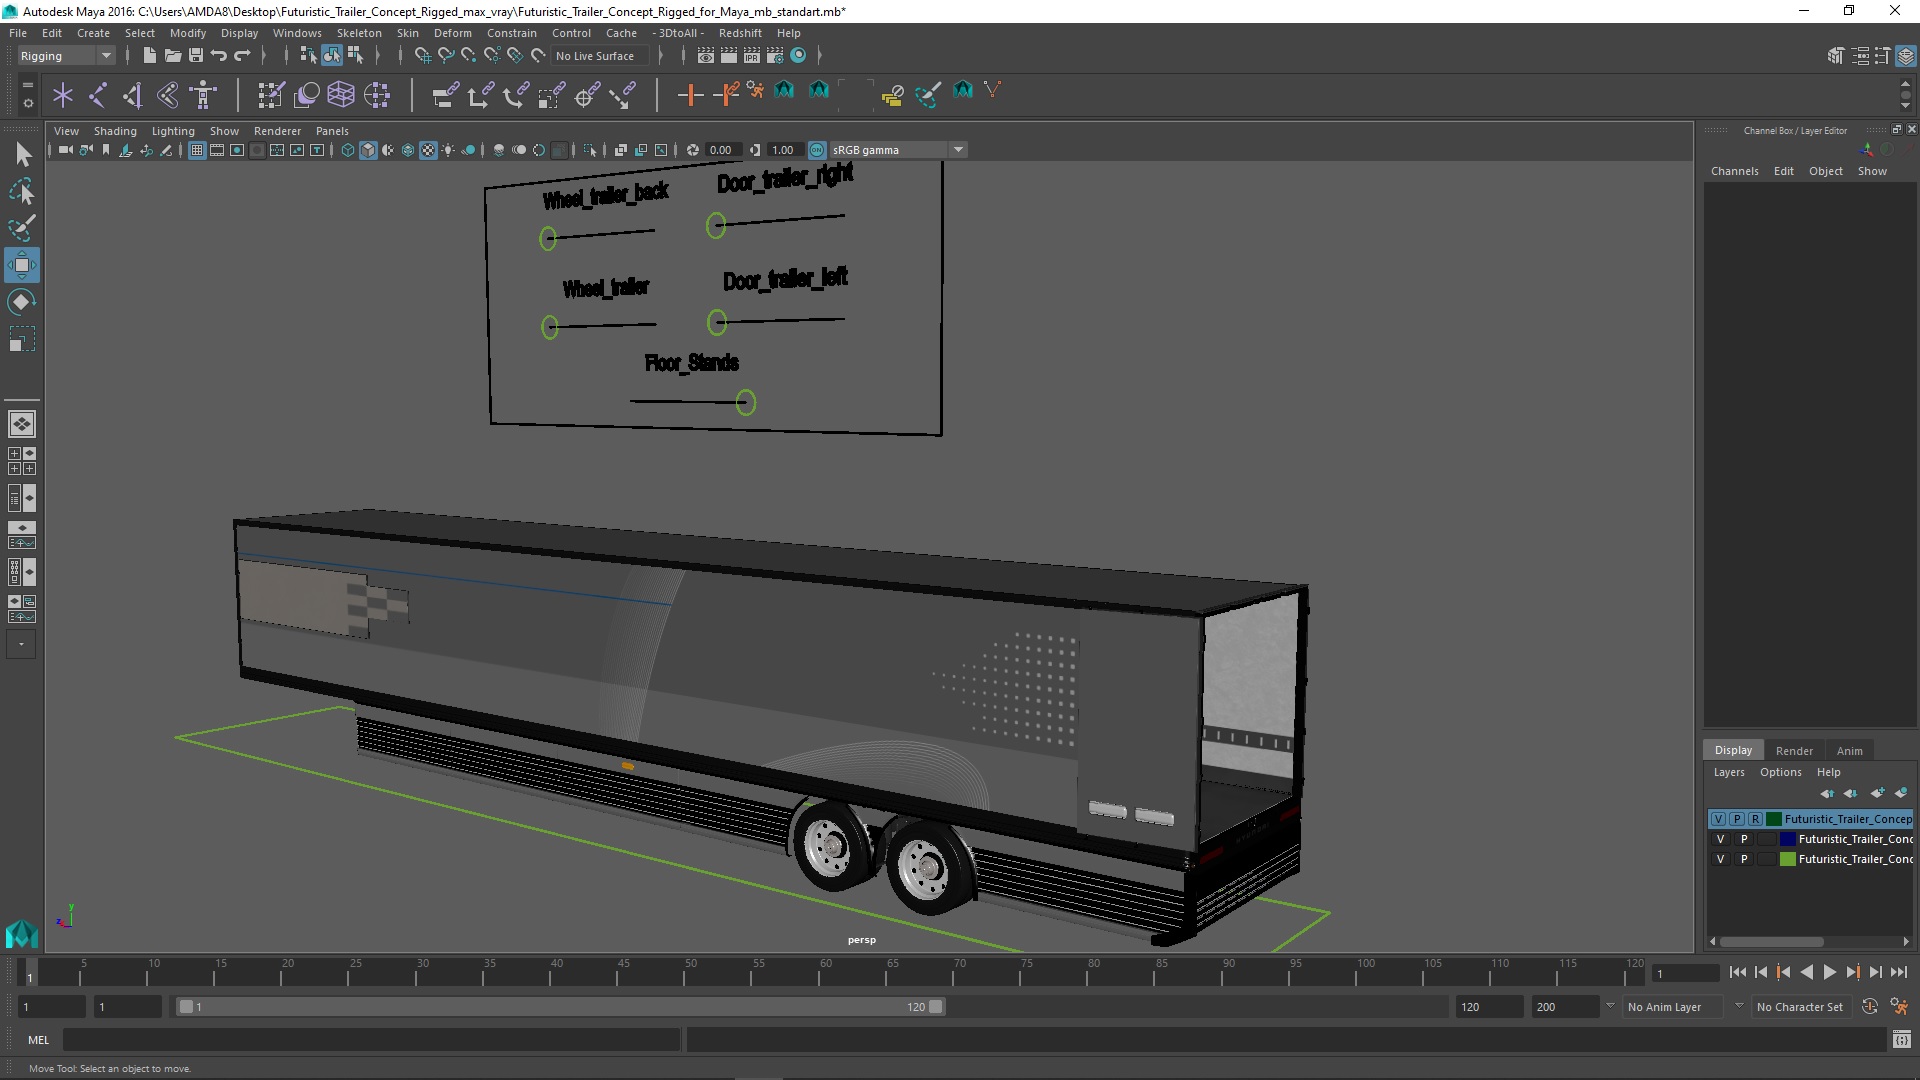Toggle playback P of first layer

click(1737, 819)
